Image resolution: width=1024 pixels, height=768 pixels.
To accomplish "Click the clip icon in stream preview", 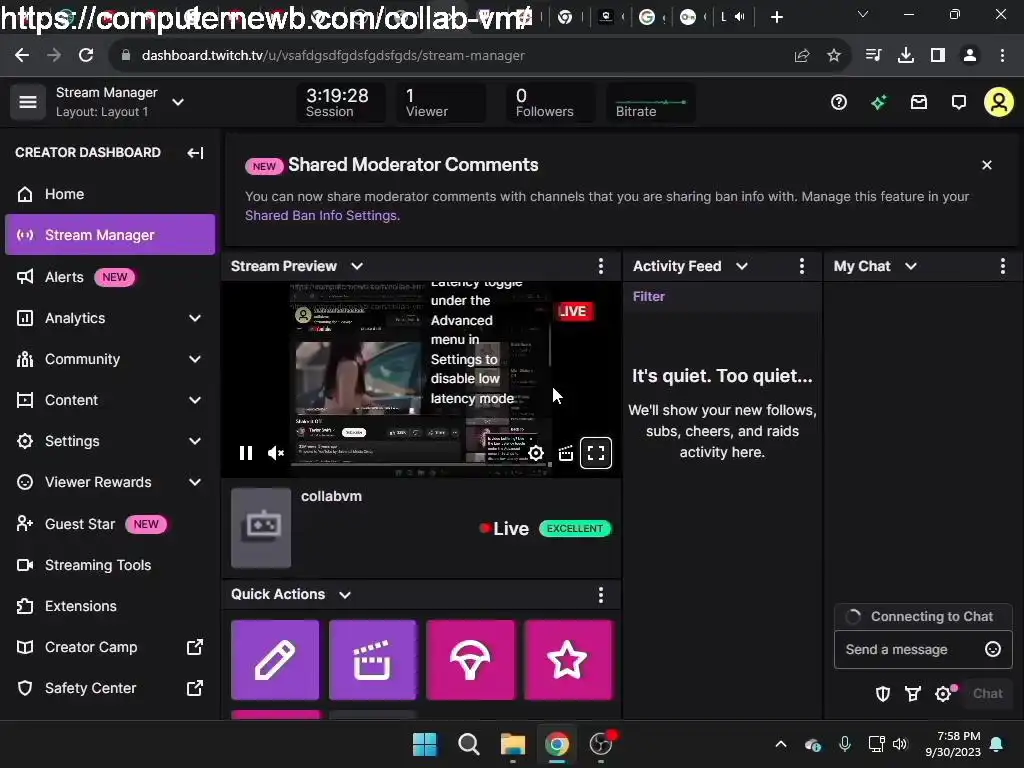I will coord(566,453).
